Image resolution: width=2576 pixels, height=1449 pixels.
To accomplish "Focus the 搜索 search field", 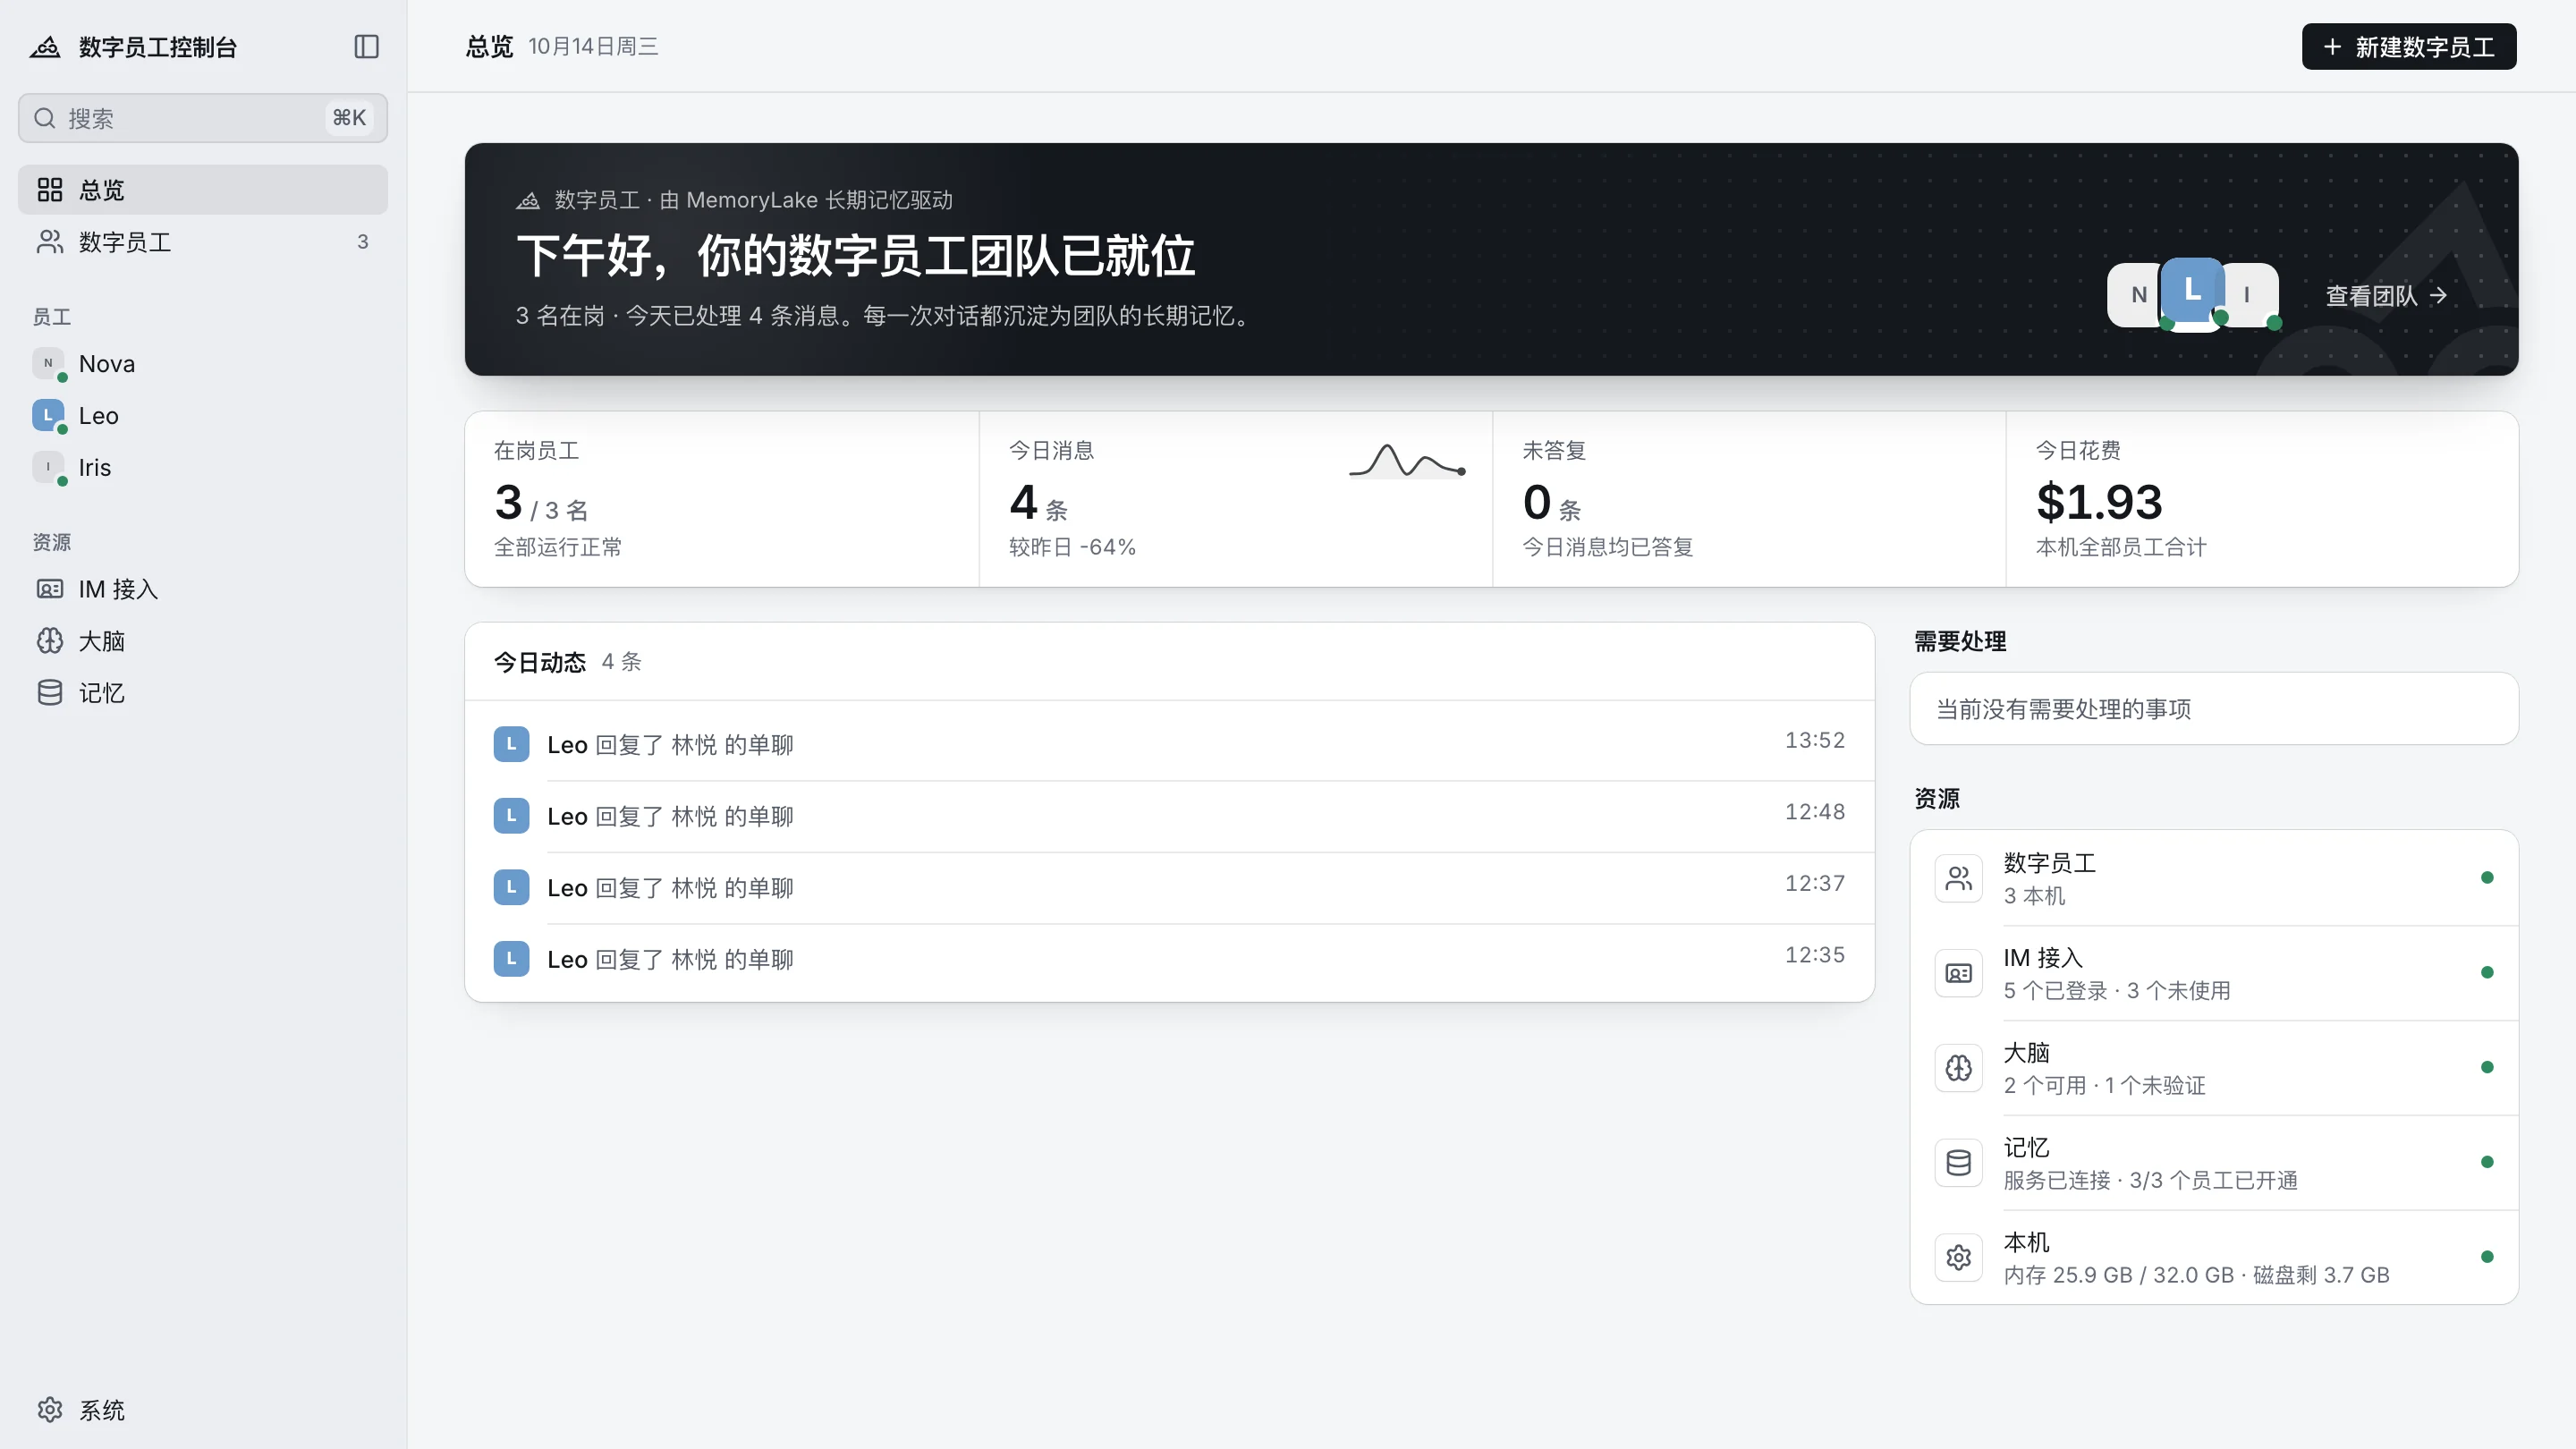I will point(203,118).
